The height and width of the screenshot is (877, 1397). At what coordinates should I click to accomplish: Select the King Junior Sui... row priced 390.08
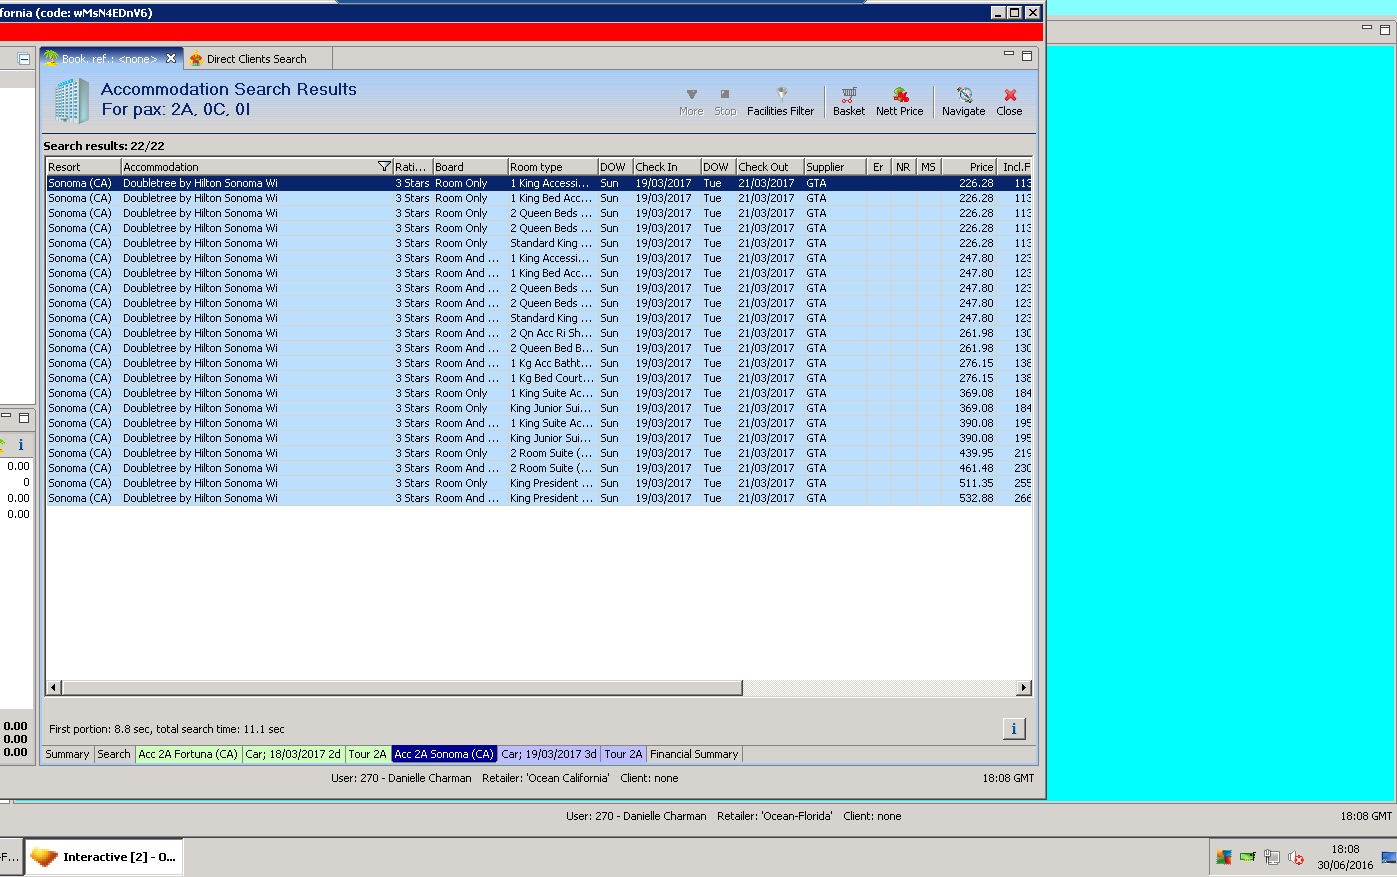pyautogui.click(x=538, y=438)
